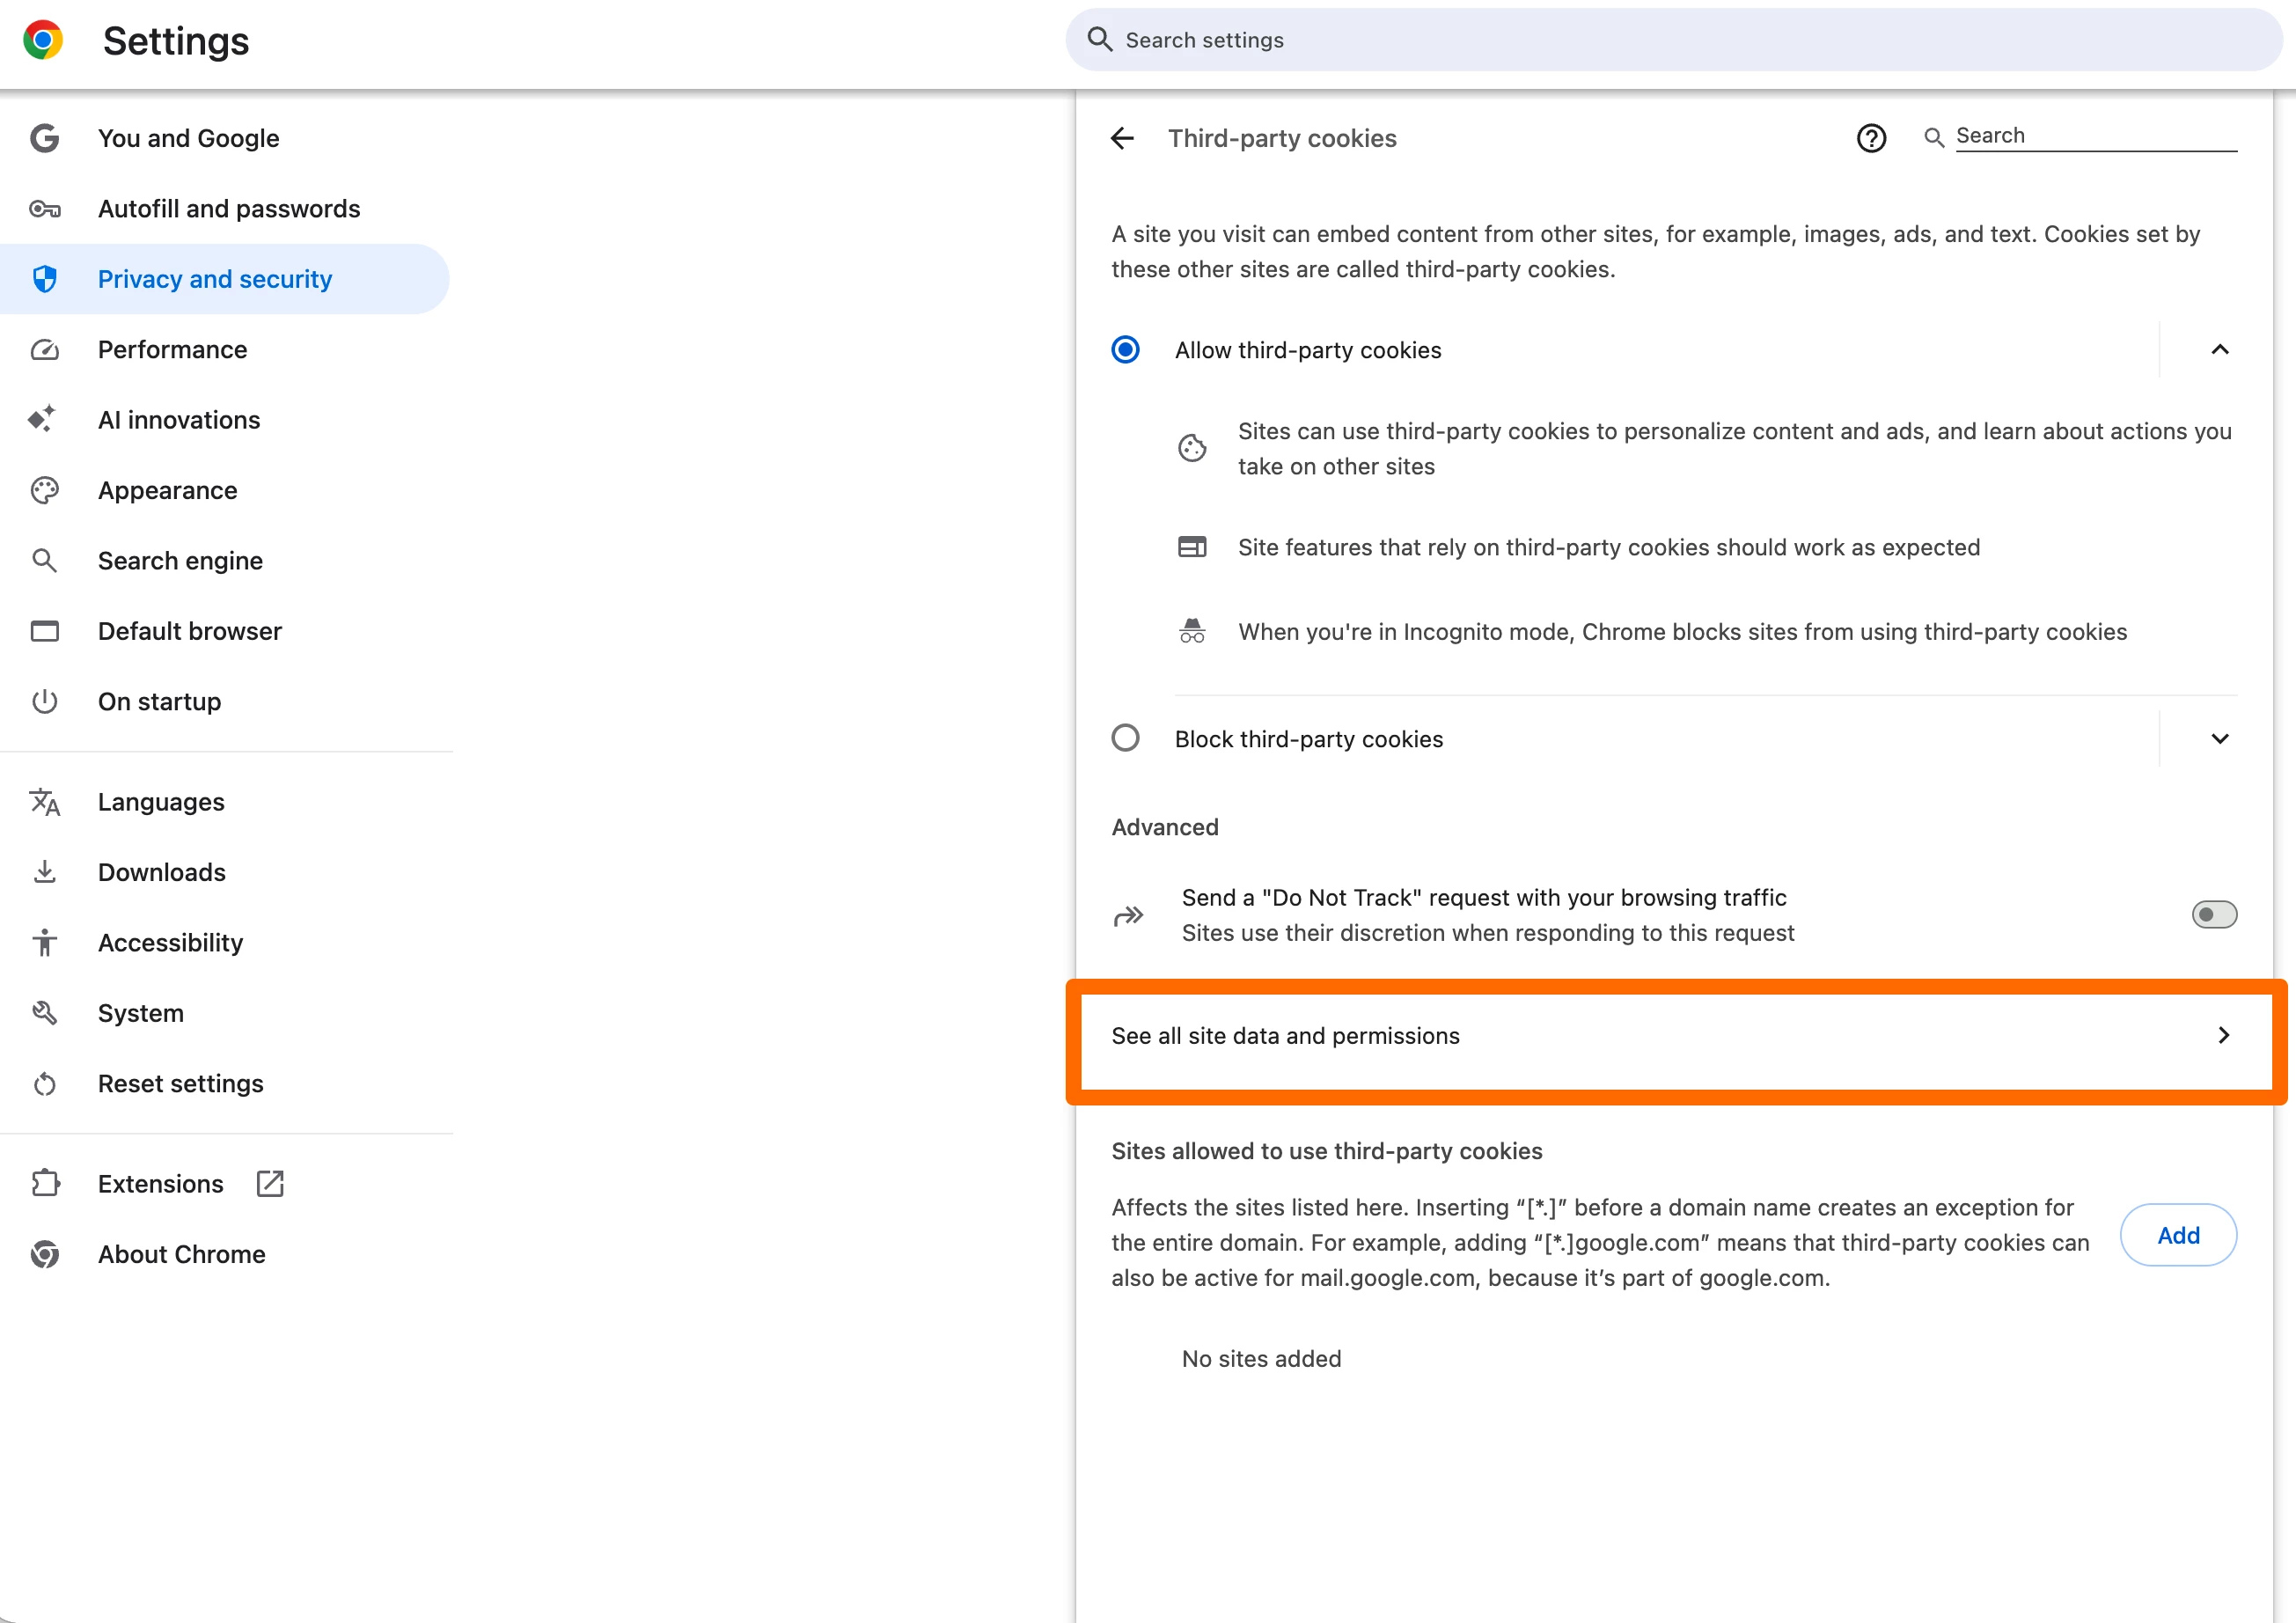Select the Block third-party cookies radio button
This screenshot has height=1623, width=2296.
[x=1125, y=738]
